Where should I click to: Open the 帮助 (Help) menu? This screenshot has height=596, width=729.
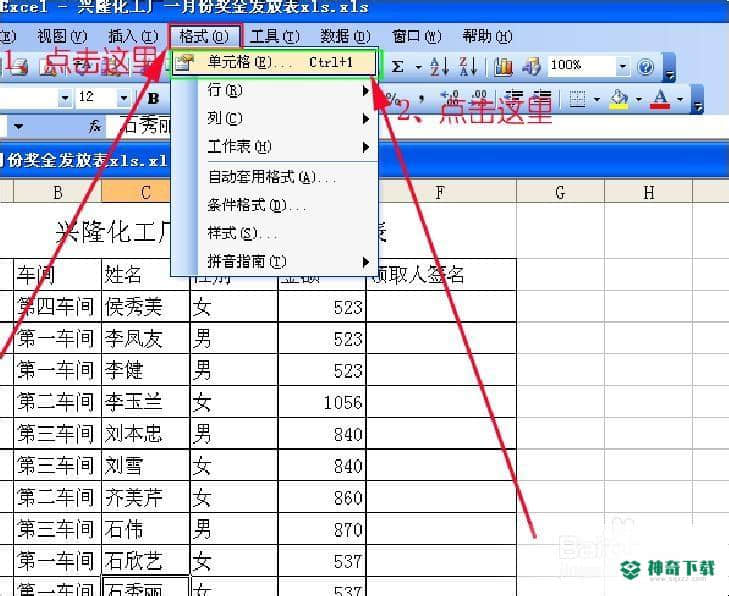coord(487,36)
